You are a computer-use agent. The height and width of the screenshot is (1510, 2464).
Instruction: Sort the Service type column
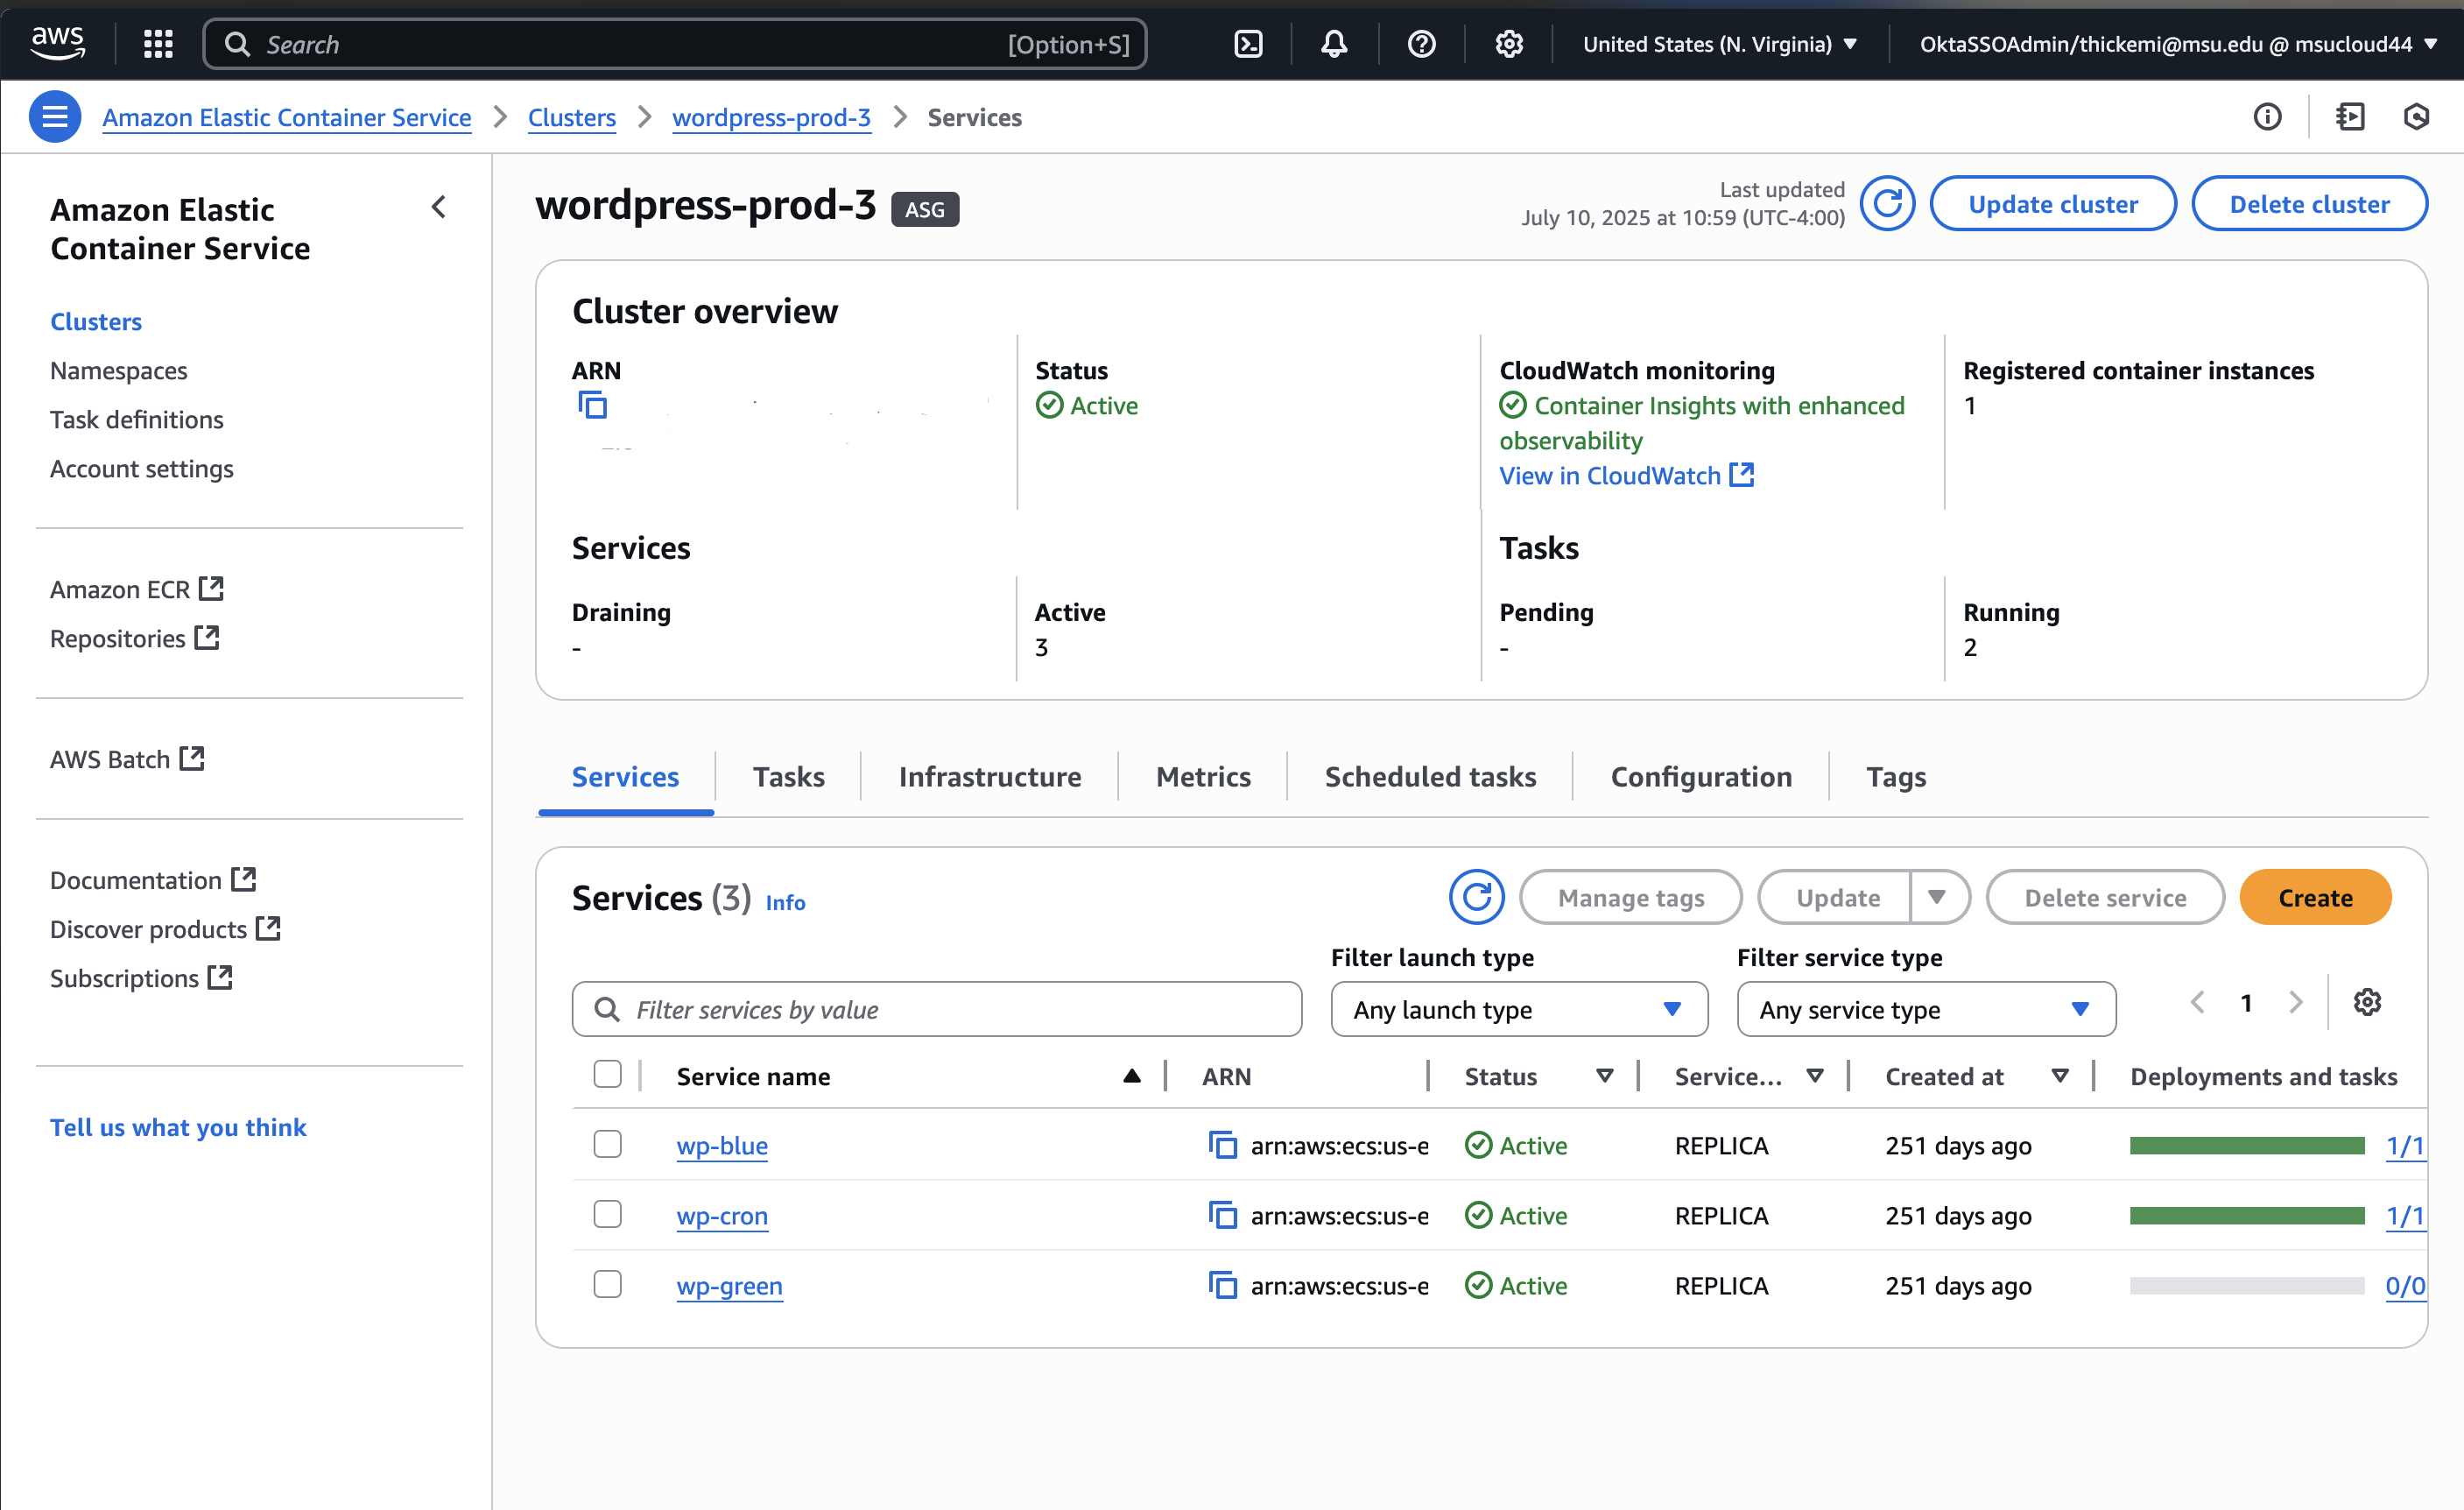[x=1814, y=1076]
